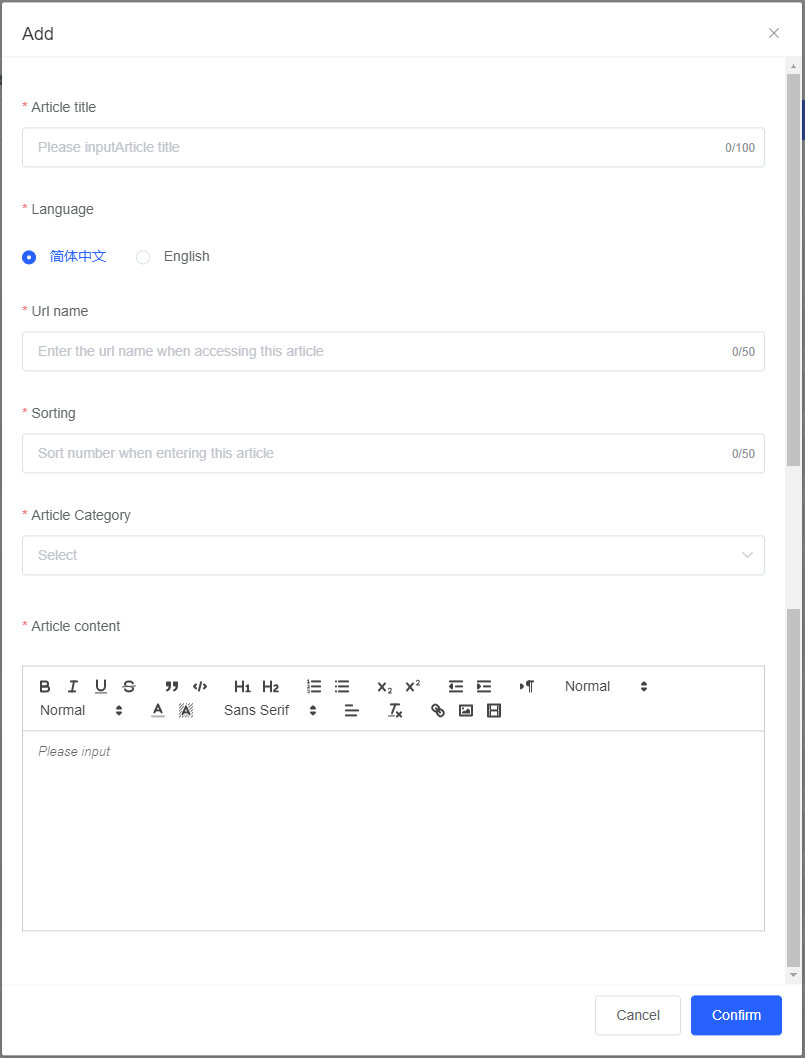Insert an ordered numbered list
The image size is (805, 1058).
[x=314, y=686]
